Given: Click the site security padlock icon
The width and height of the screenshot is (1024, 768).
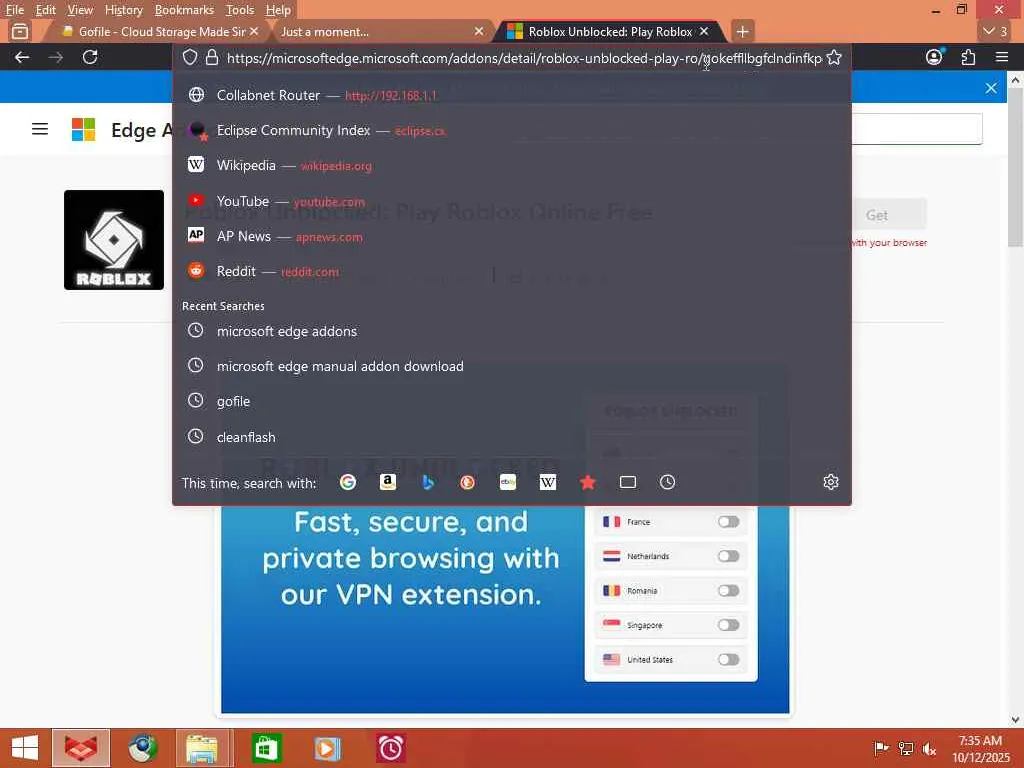Looking at the screenshot, I should pyautogui.click(x=212, y=57).
